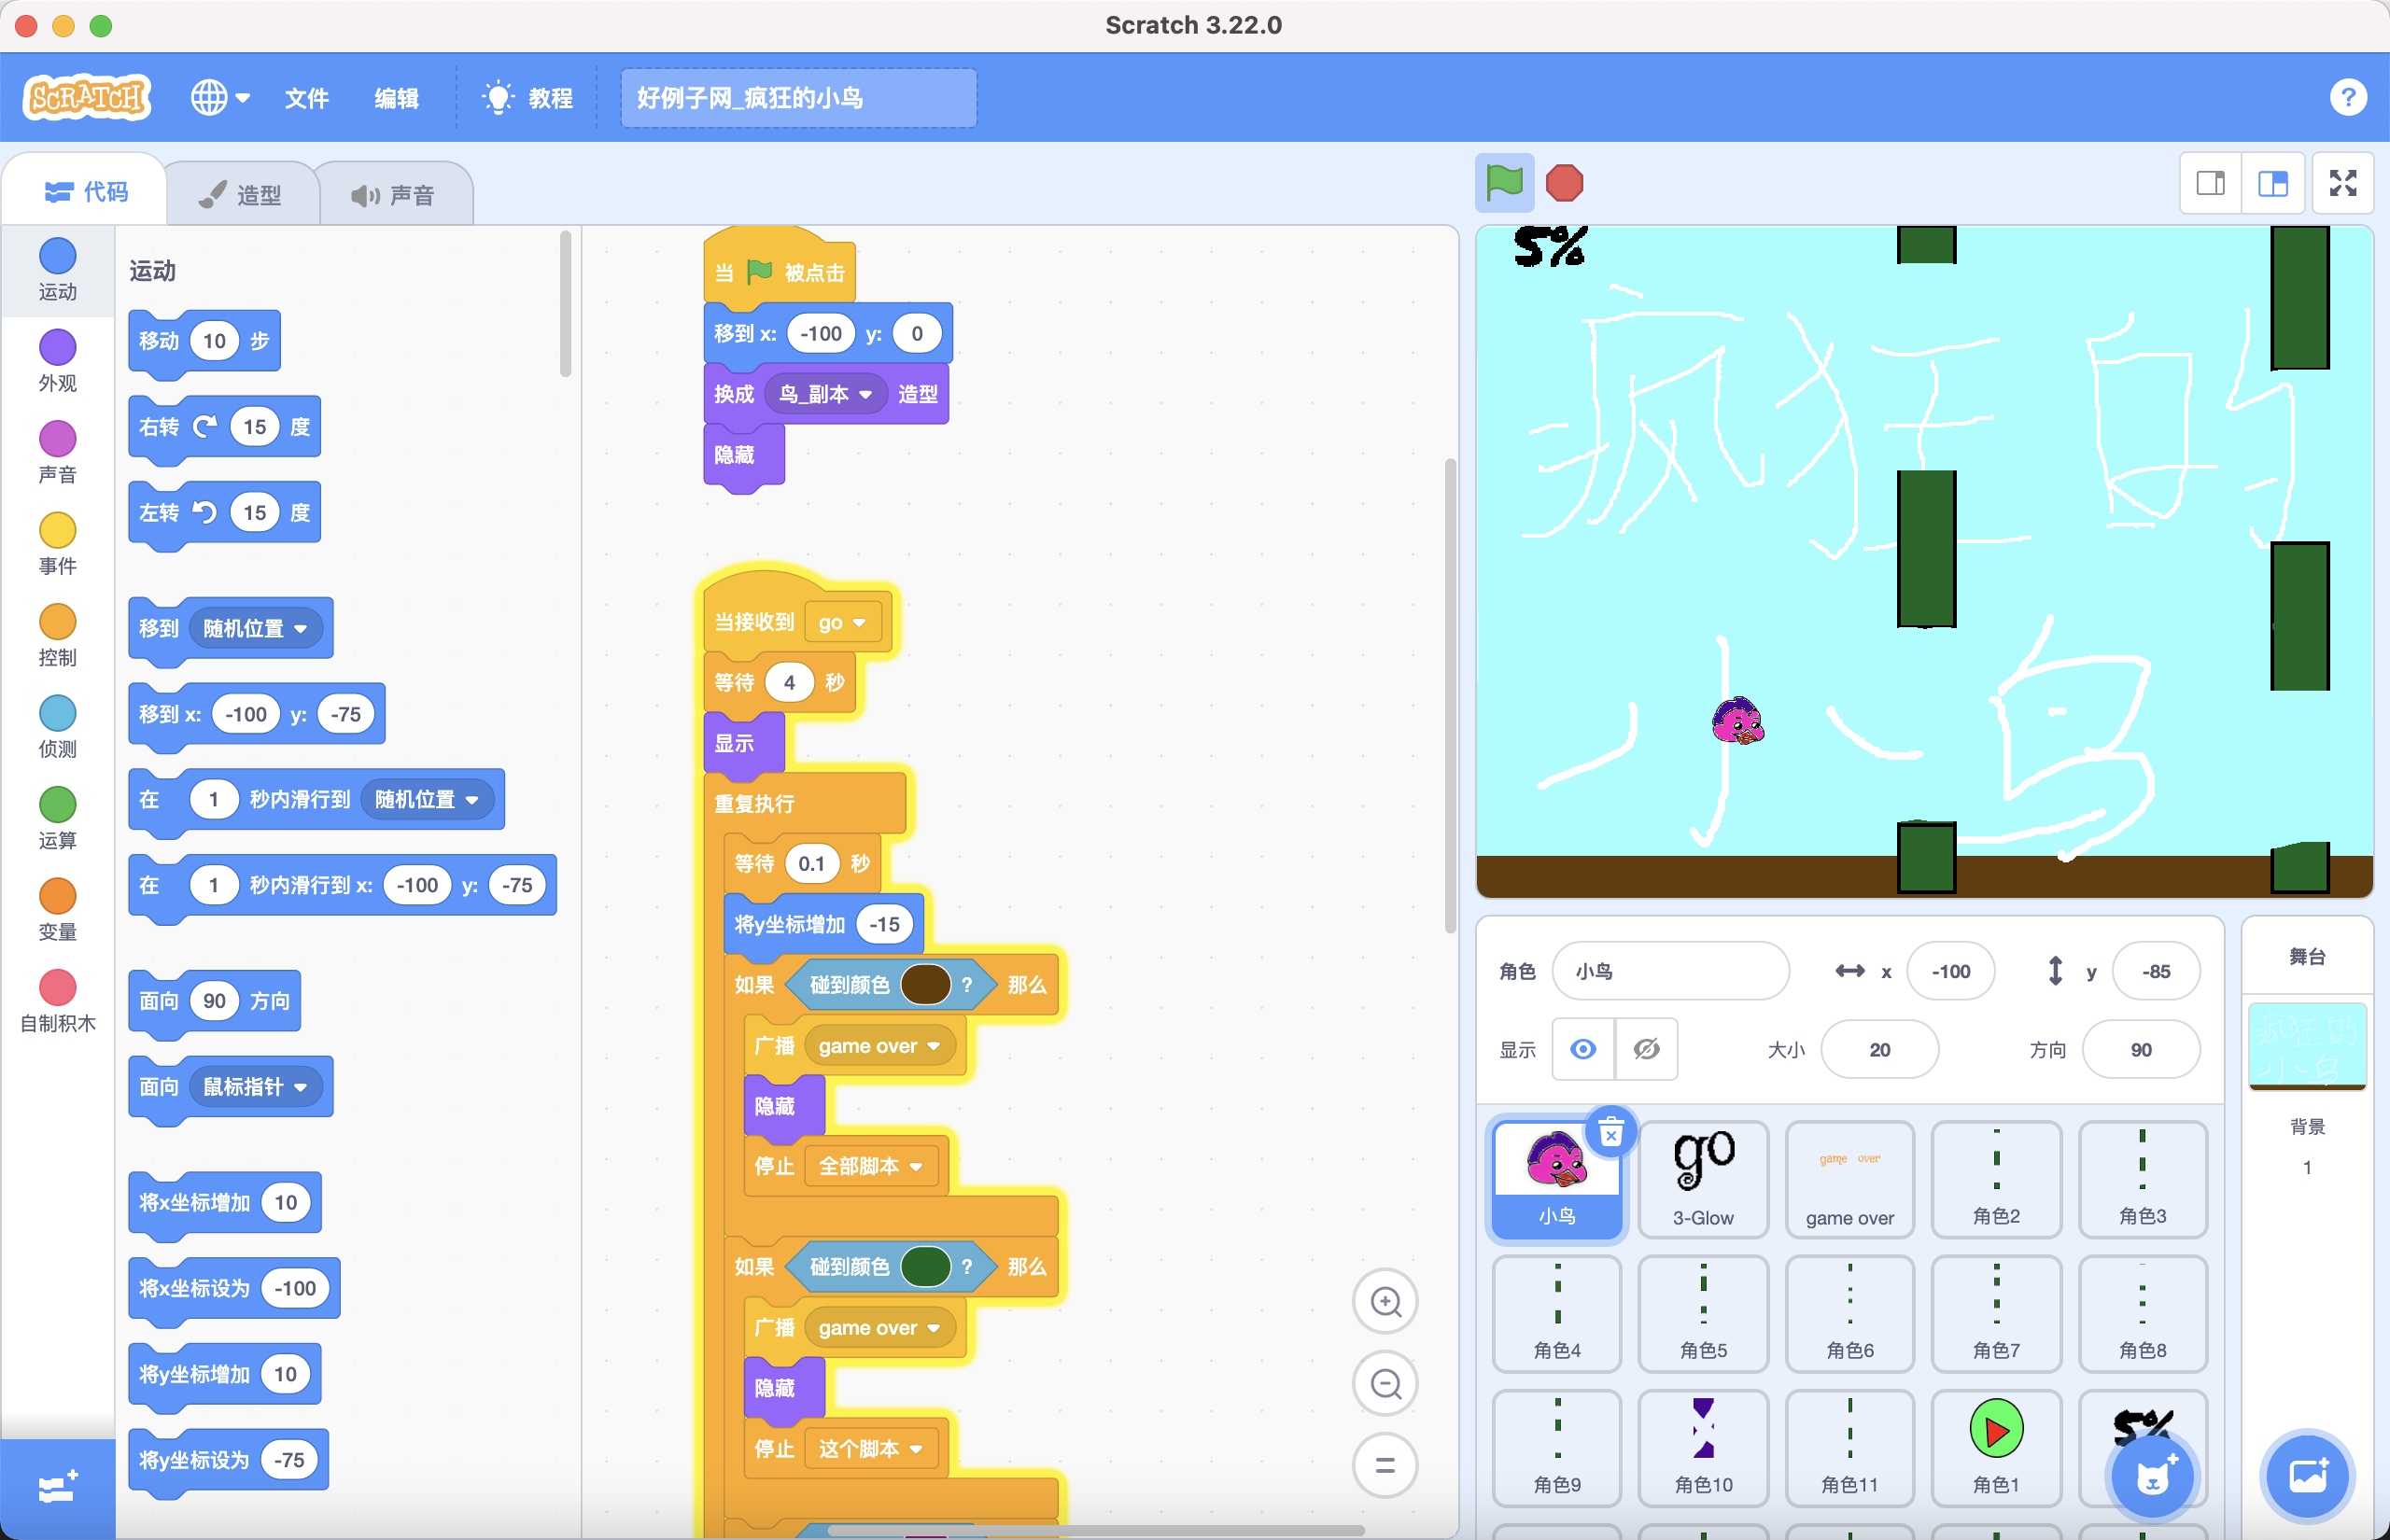This screenshot has height=1540, width=2390.
Task: Click the project title field
Action: pyautogui.click(x=798, y=98)
